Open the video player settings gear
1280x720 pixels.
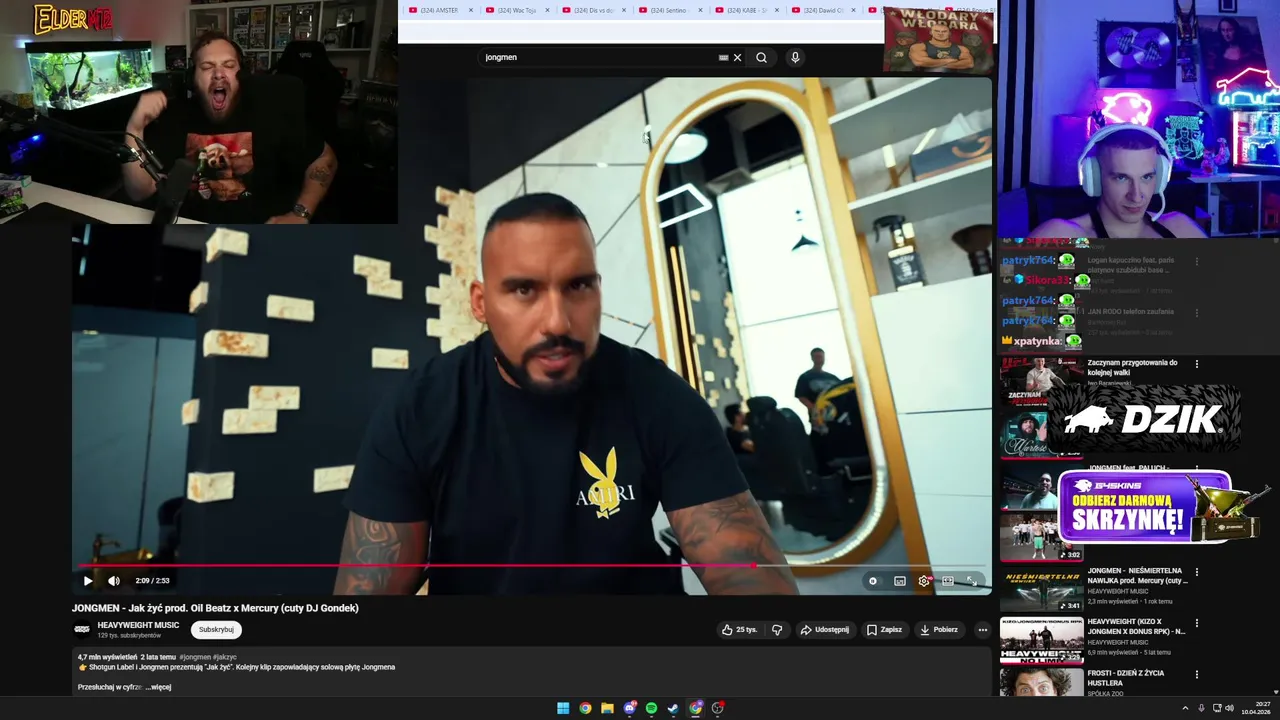924,581
